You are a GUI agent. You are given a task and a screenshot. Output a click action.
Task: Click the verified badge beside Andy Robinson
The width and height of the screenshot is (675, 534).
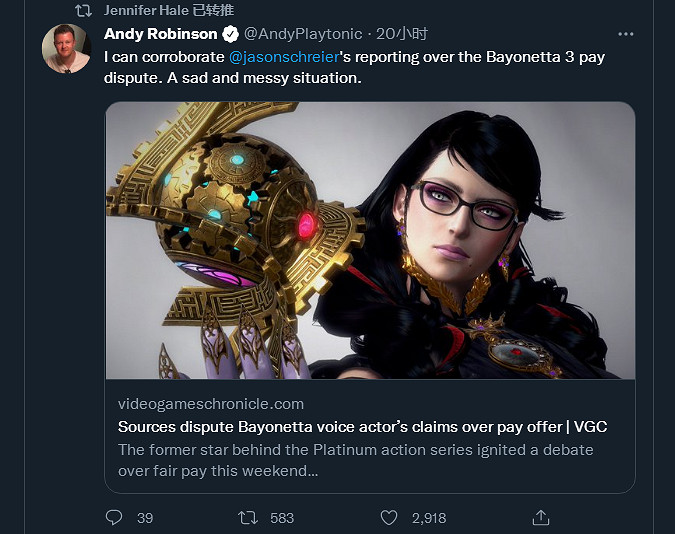229,34
